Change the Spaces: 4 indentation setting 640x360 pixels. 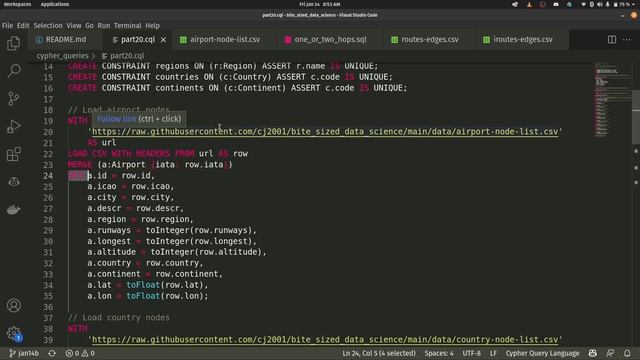[439, 353]
